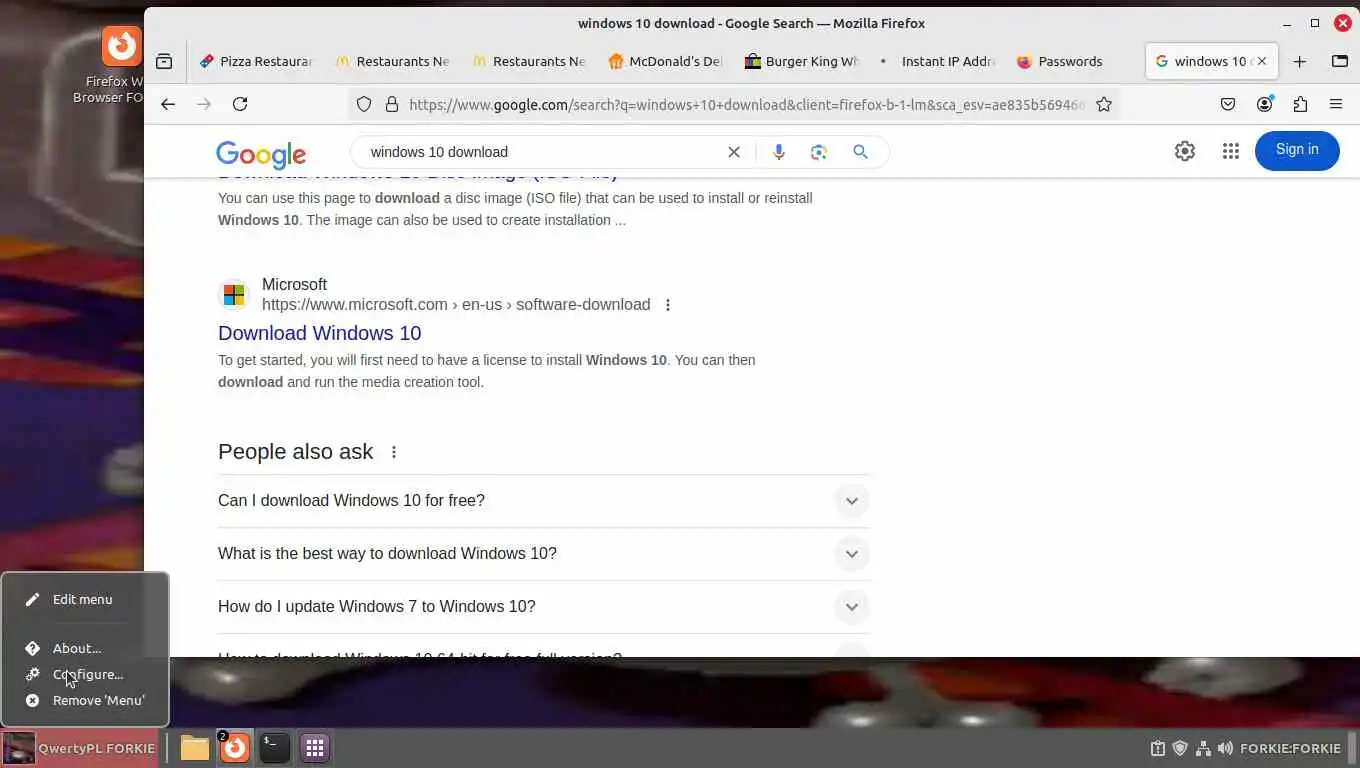Open the Google apps grid

[x=1231, y=151]
